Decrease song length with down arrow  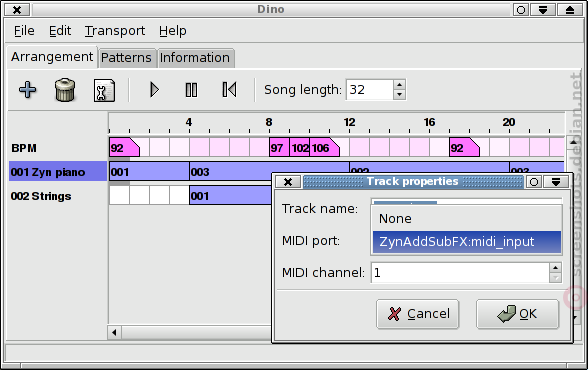[x=400, y=94]
